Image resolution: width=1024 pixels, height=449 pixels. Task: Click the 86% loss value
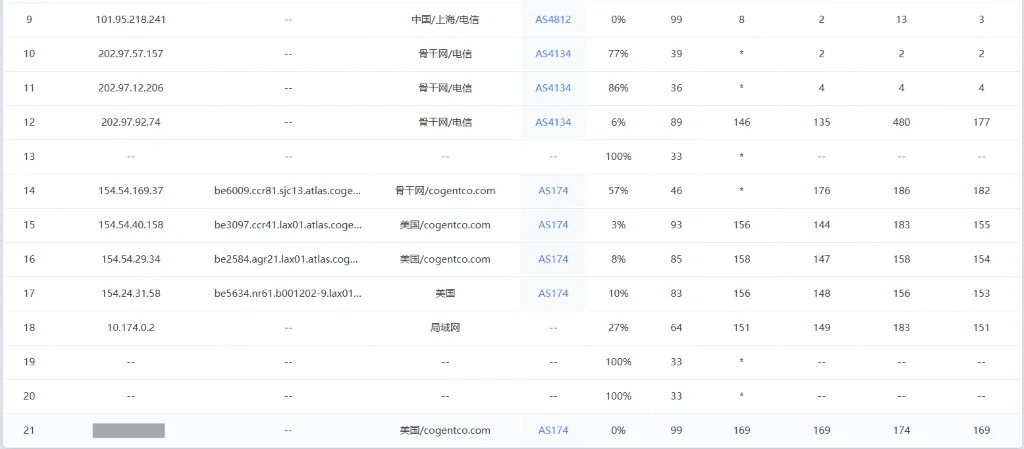[x=618, y=88]
